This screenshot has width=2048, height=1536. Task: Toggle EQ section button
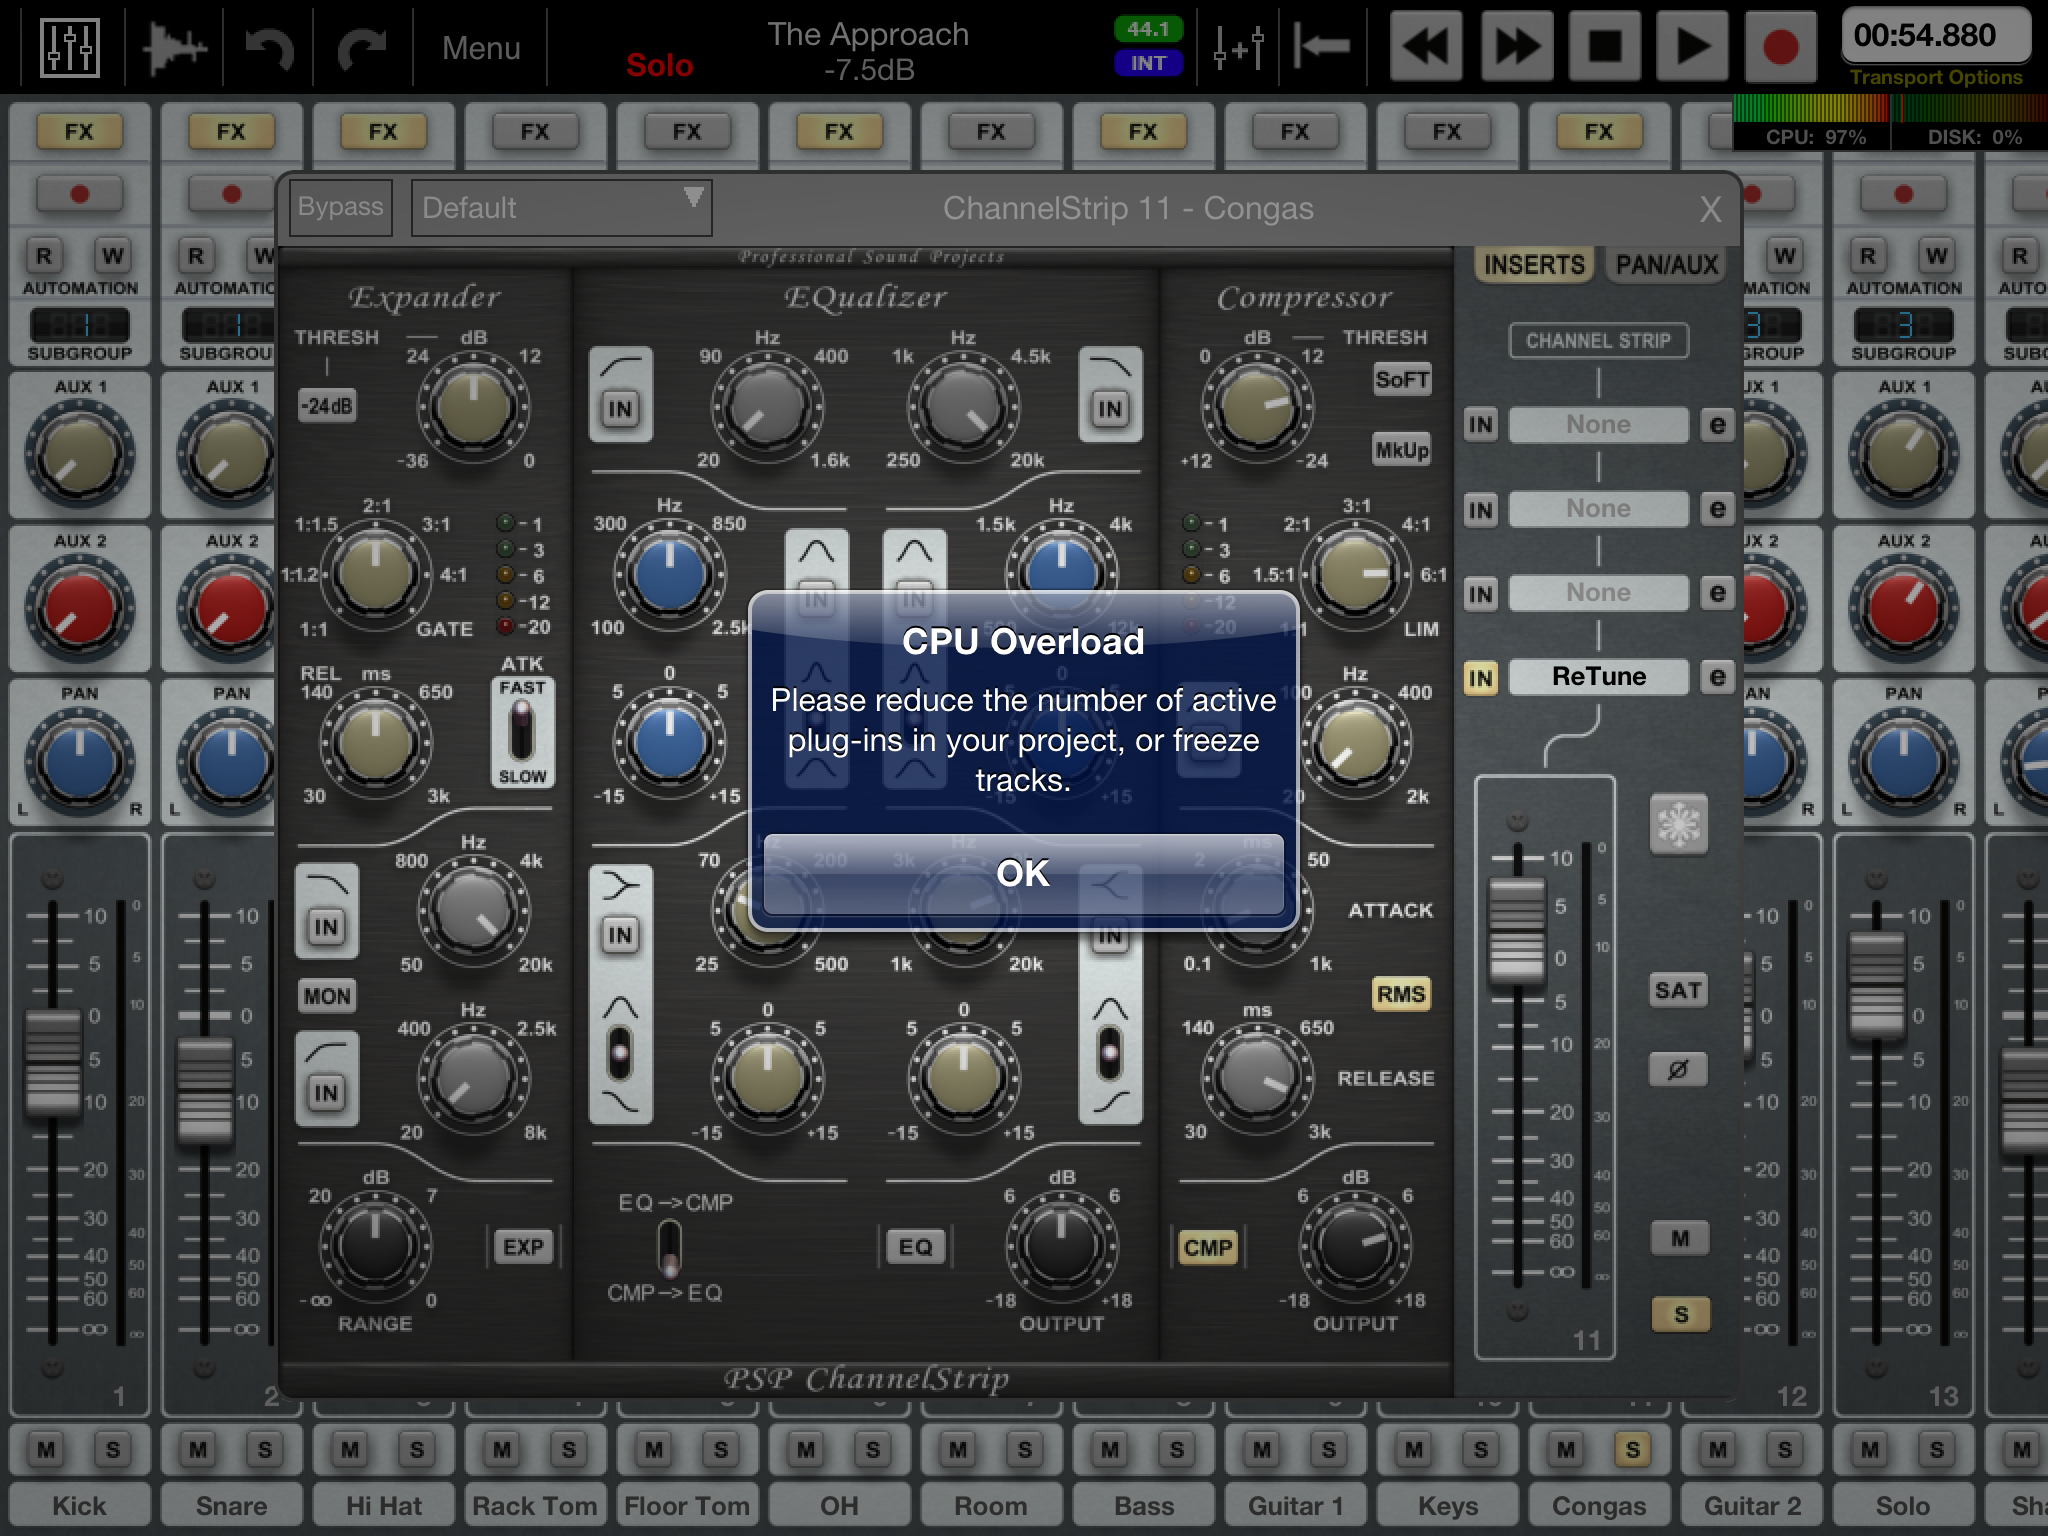pyautogui.click(x=915, y=1247)
